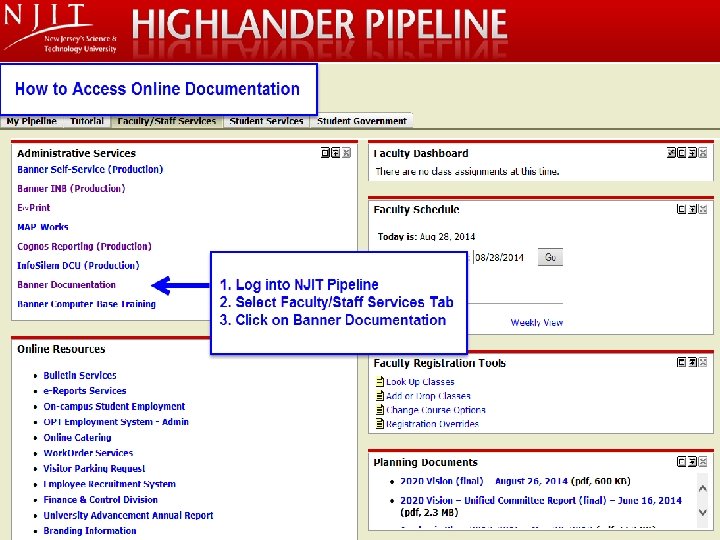Click the document icon beside Add or Drop Classes

pyautogui.click(x=380, y=396)
